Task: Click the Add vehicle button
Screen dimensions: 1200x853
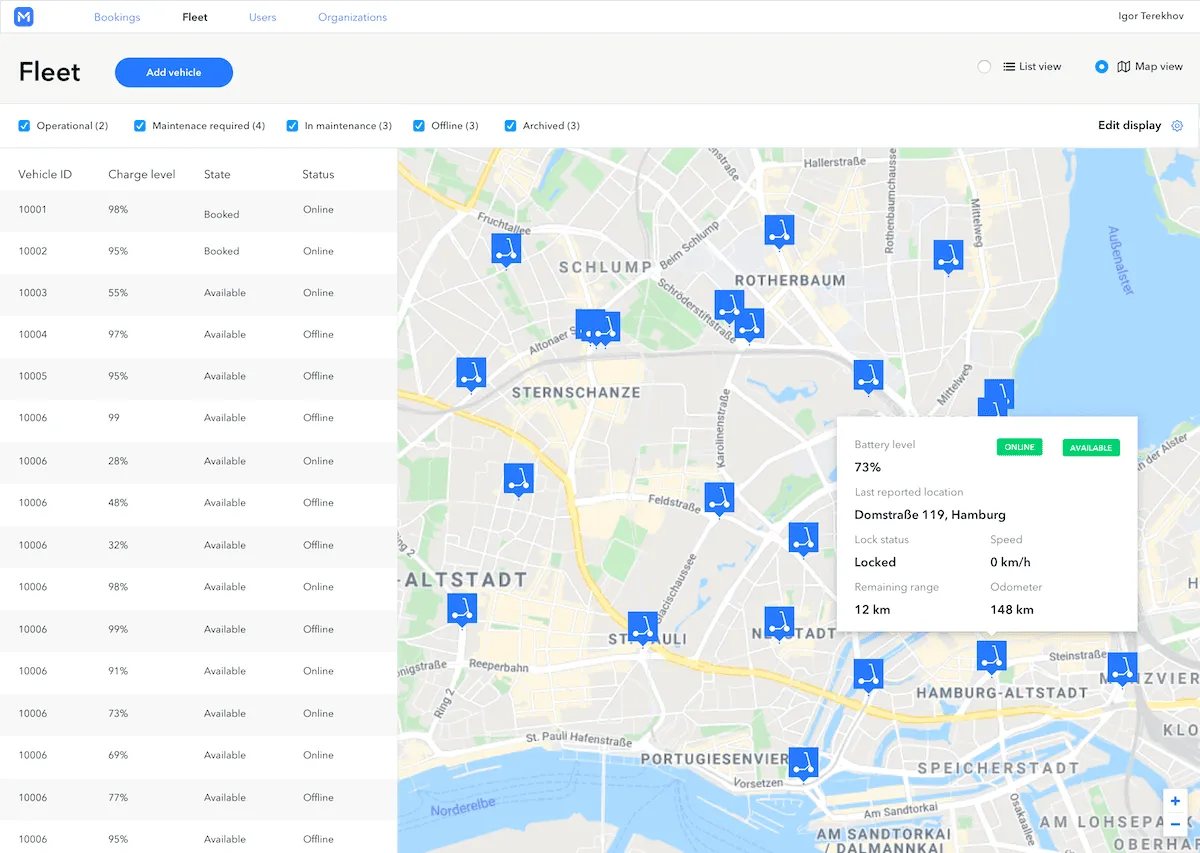Action: (173, 72)
